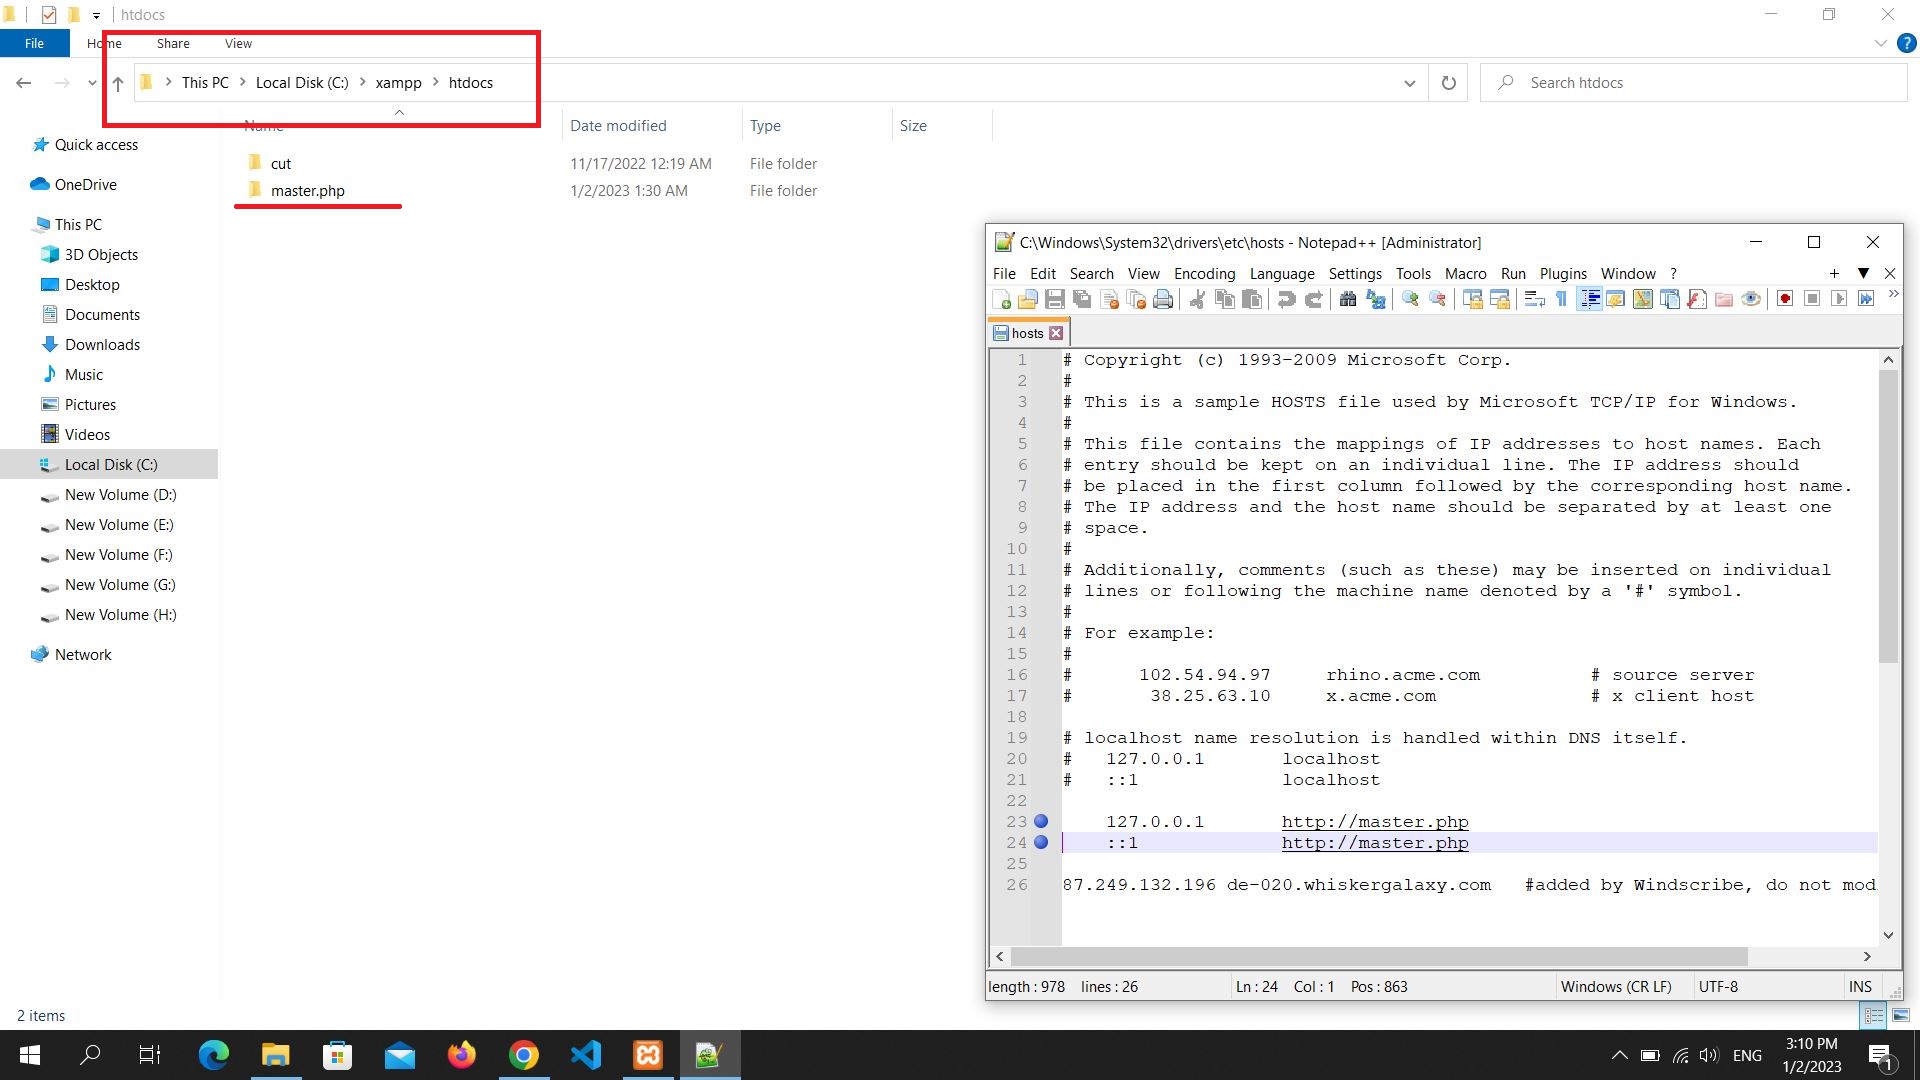Expand the Explorer ribbon chevron
Image resolution: width=1920 pixels, height=1080 pixels.
(x=1880, y=43)
